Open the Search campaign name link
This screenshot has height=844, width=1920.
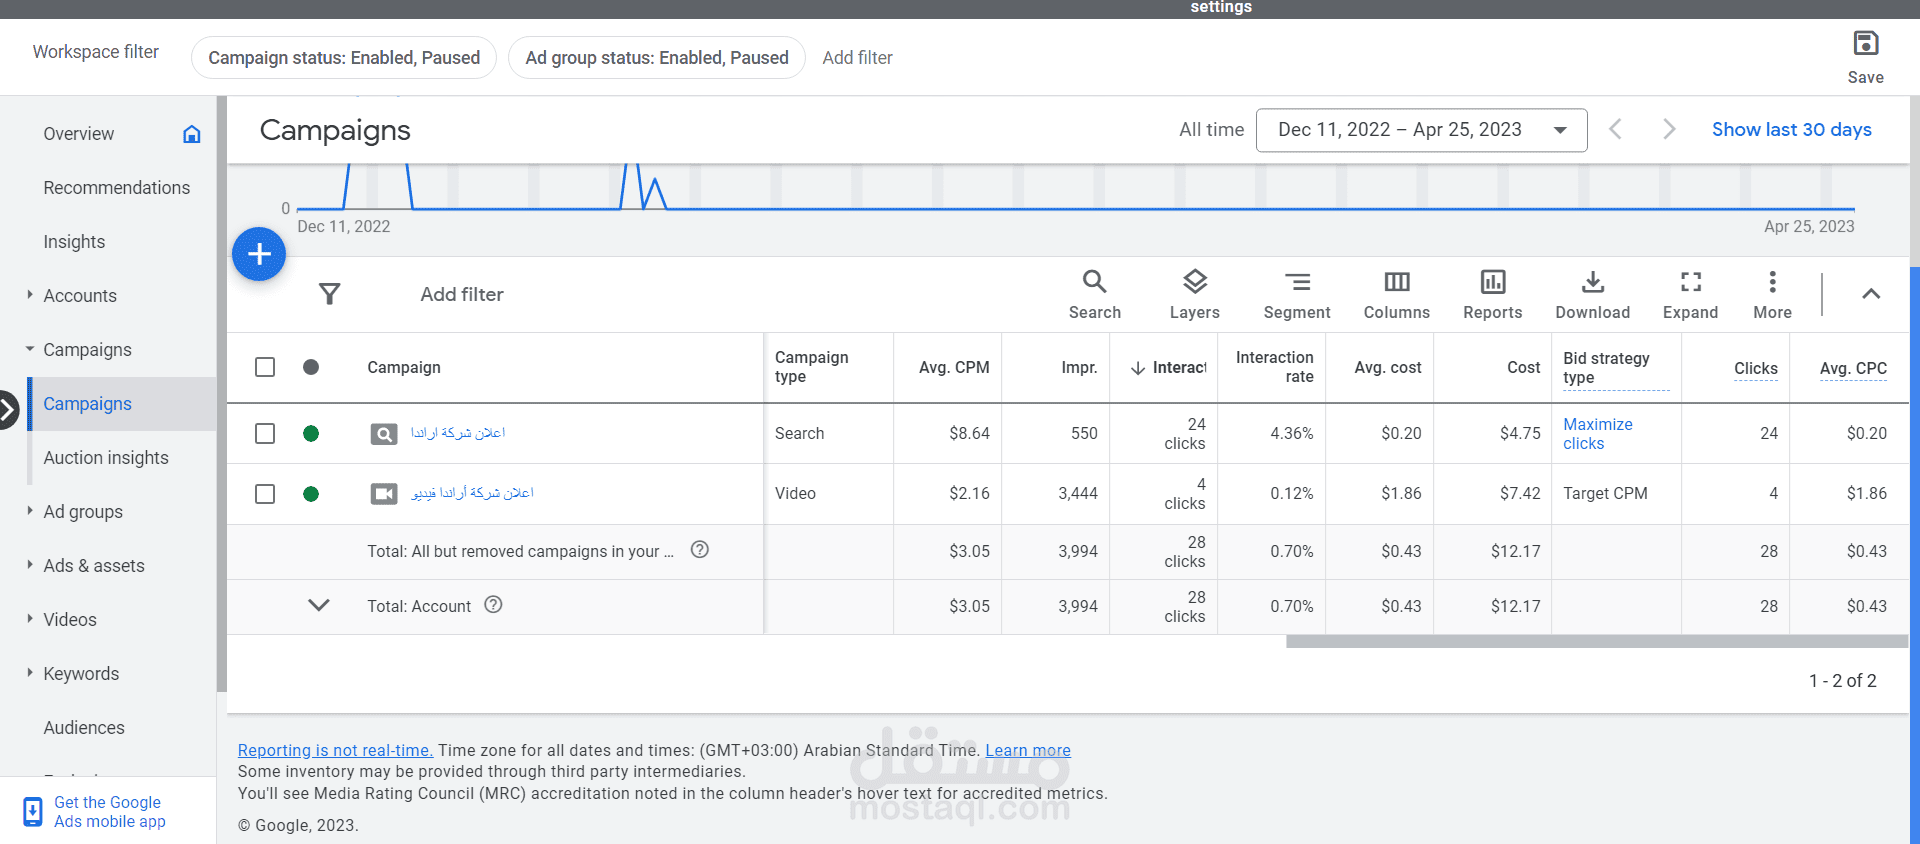click(x=458, y=433)
